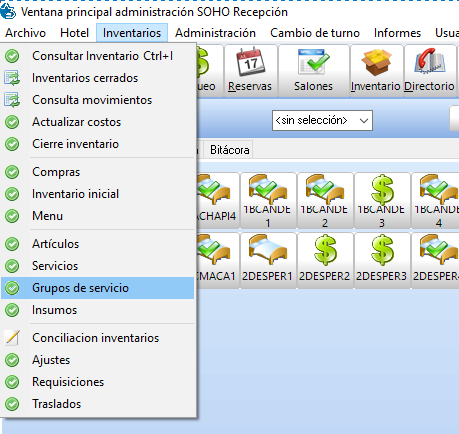
Task: Click Insumos menu text
Action: (54, 310)
